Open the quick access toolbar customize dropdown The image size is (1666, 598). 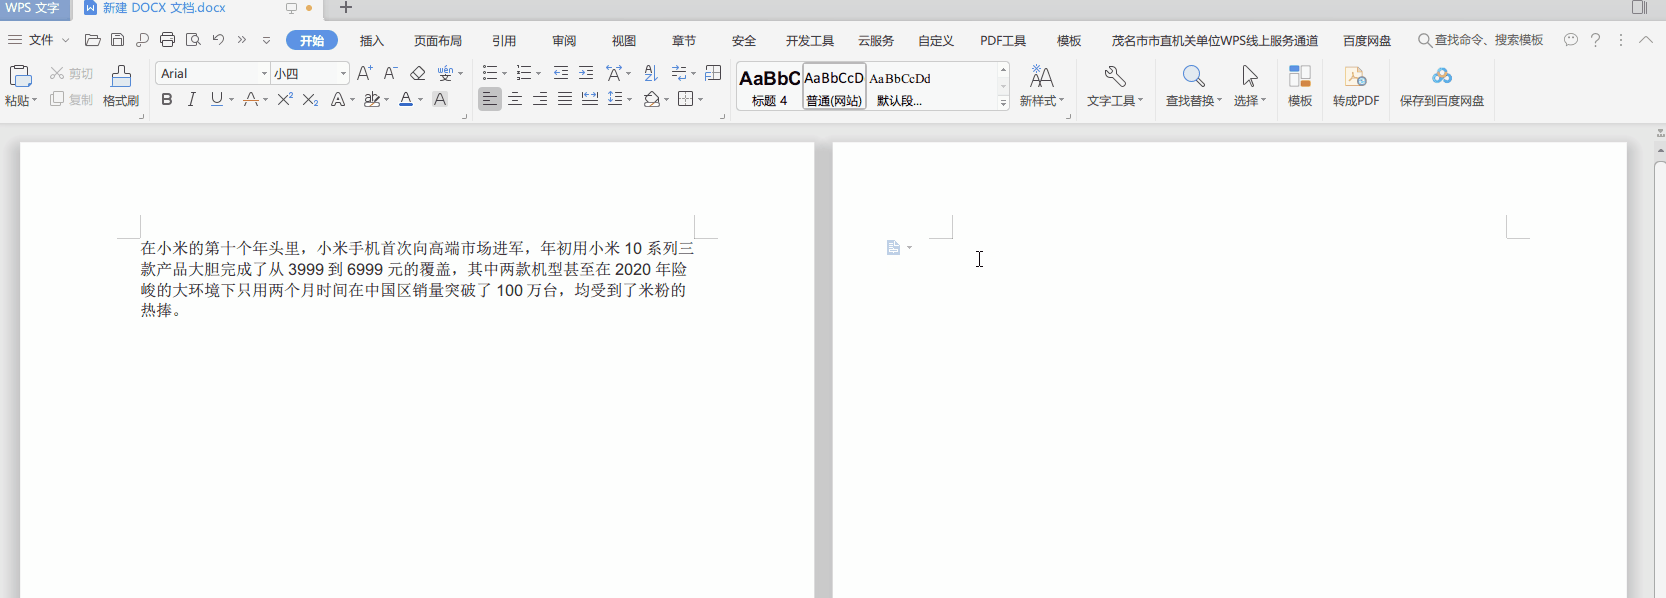(266, 40)
